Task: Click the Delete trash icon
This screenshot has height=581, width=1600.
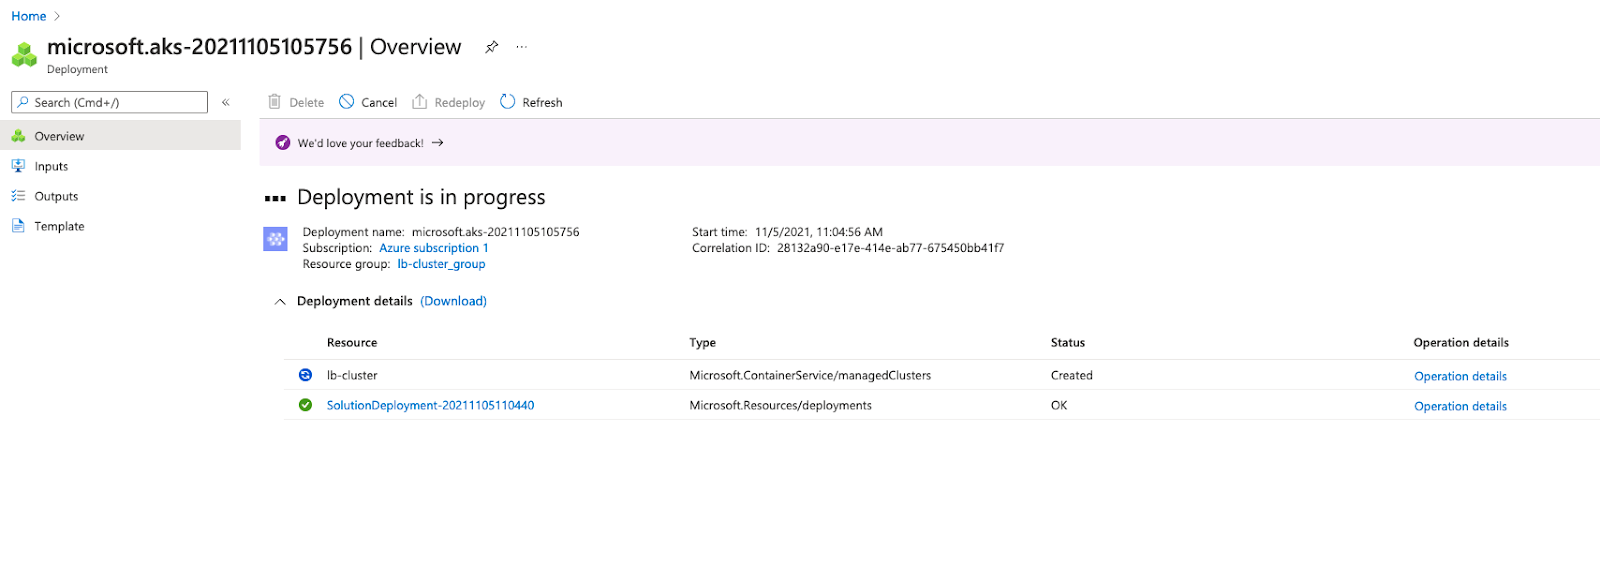Action: coord(274,102)
